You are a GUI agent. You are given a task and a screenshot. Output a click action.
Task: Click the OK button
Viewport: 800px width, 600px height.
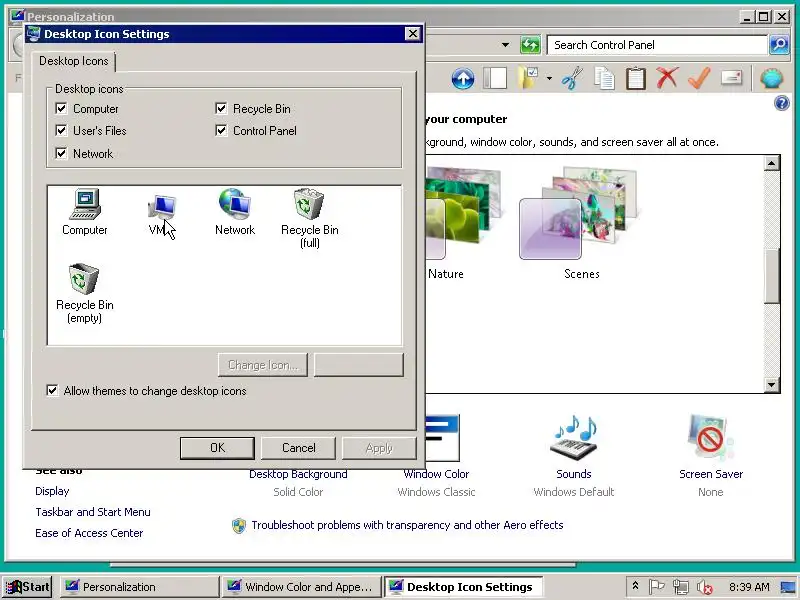tap(217, 448)
